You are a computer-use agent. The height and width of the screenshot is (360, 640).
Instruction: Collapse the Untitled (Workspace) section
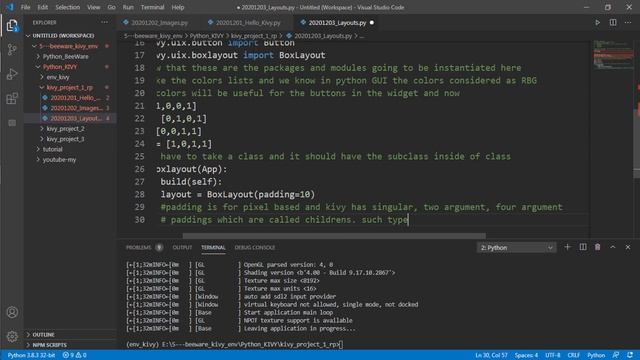pyautogui.click(x=70, y=36)
